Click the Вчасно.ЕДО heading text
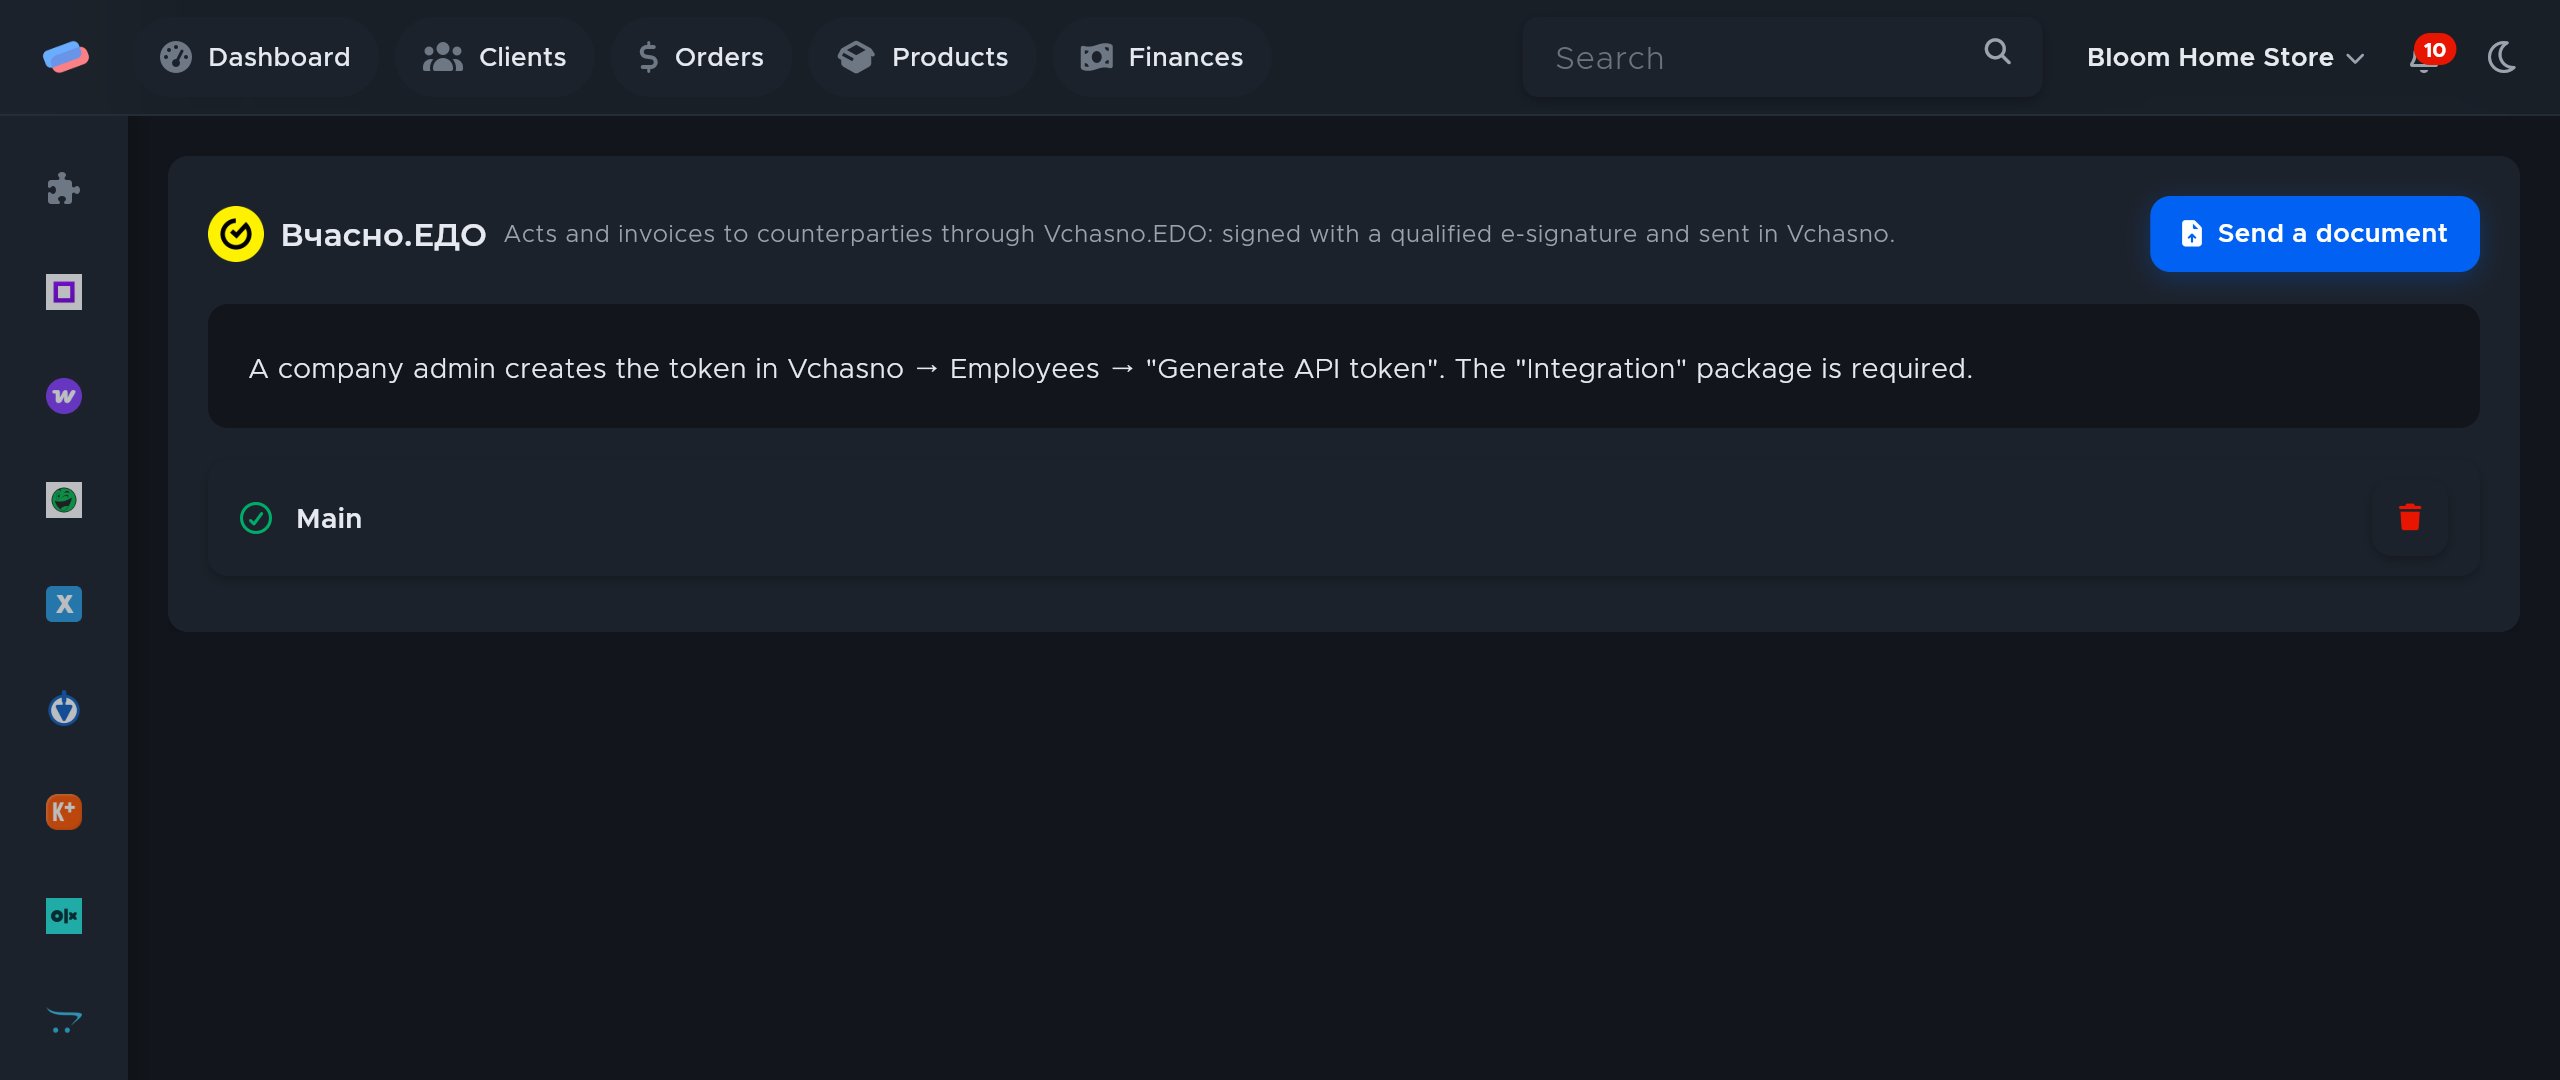The height and width of the screenshot is (1080, 2560). point(383,235)
